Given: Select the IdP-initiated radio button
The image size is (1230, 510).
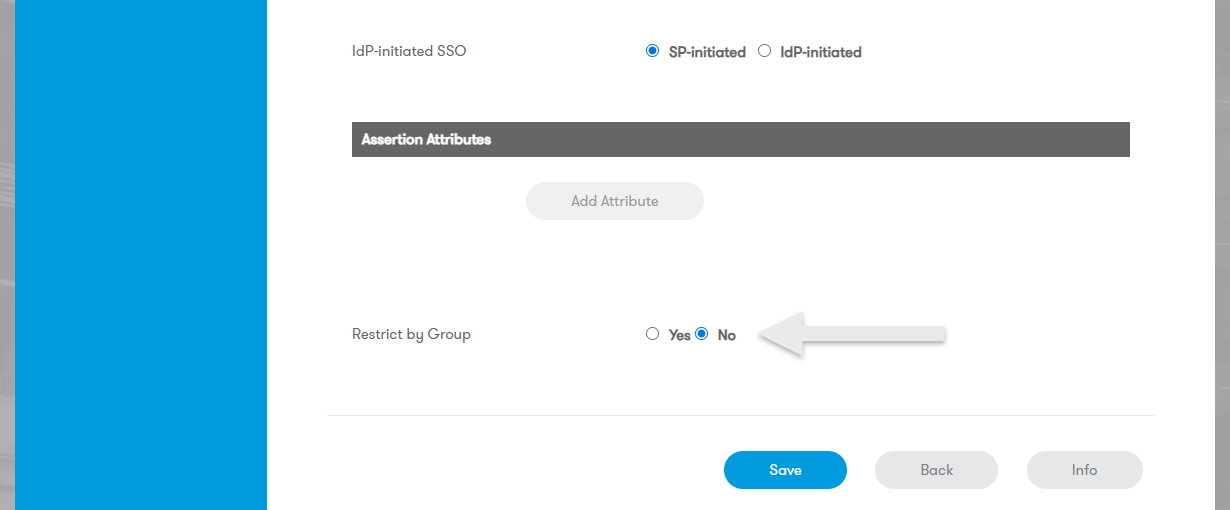Looking at the screenshot, I should tap(765, 51).
